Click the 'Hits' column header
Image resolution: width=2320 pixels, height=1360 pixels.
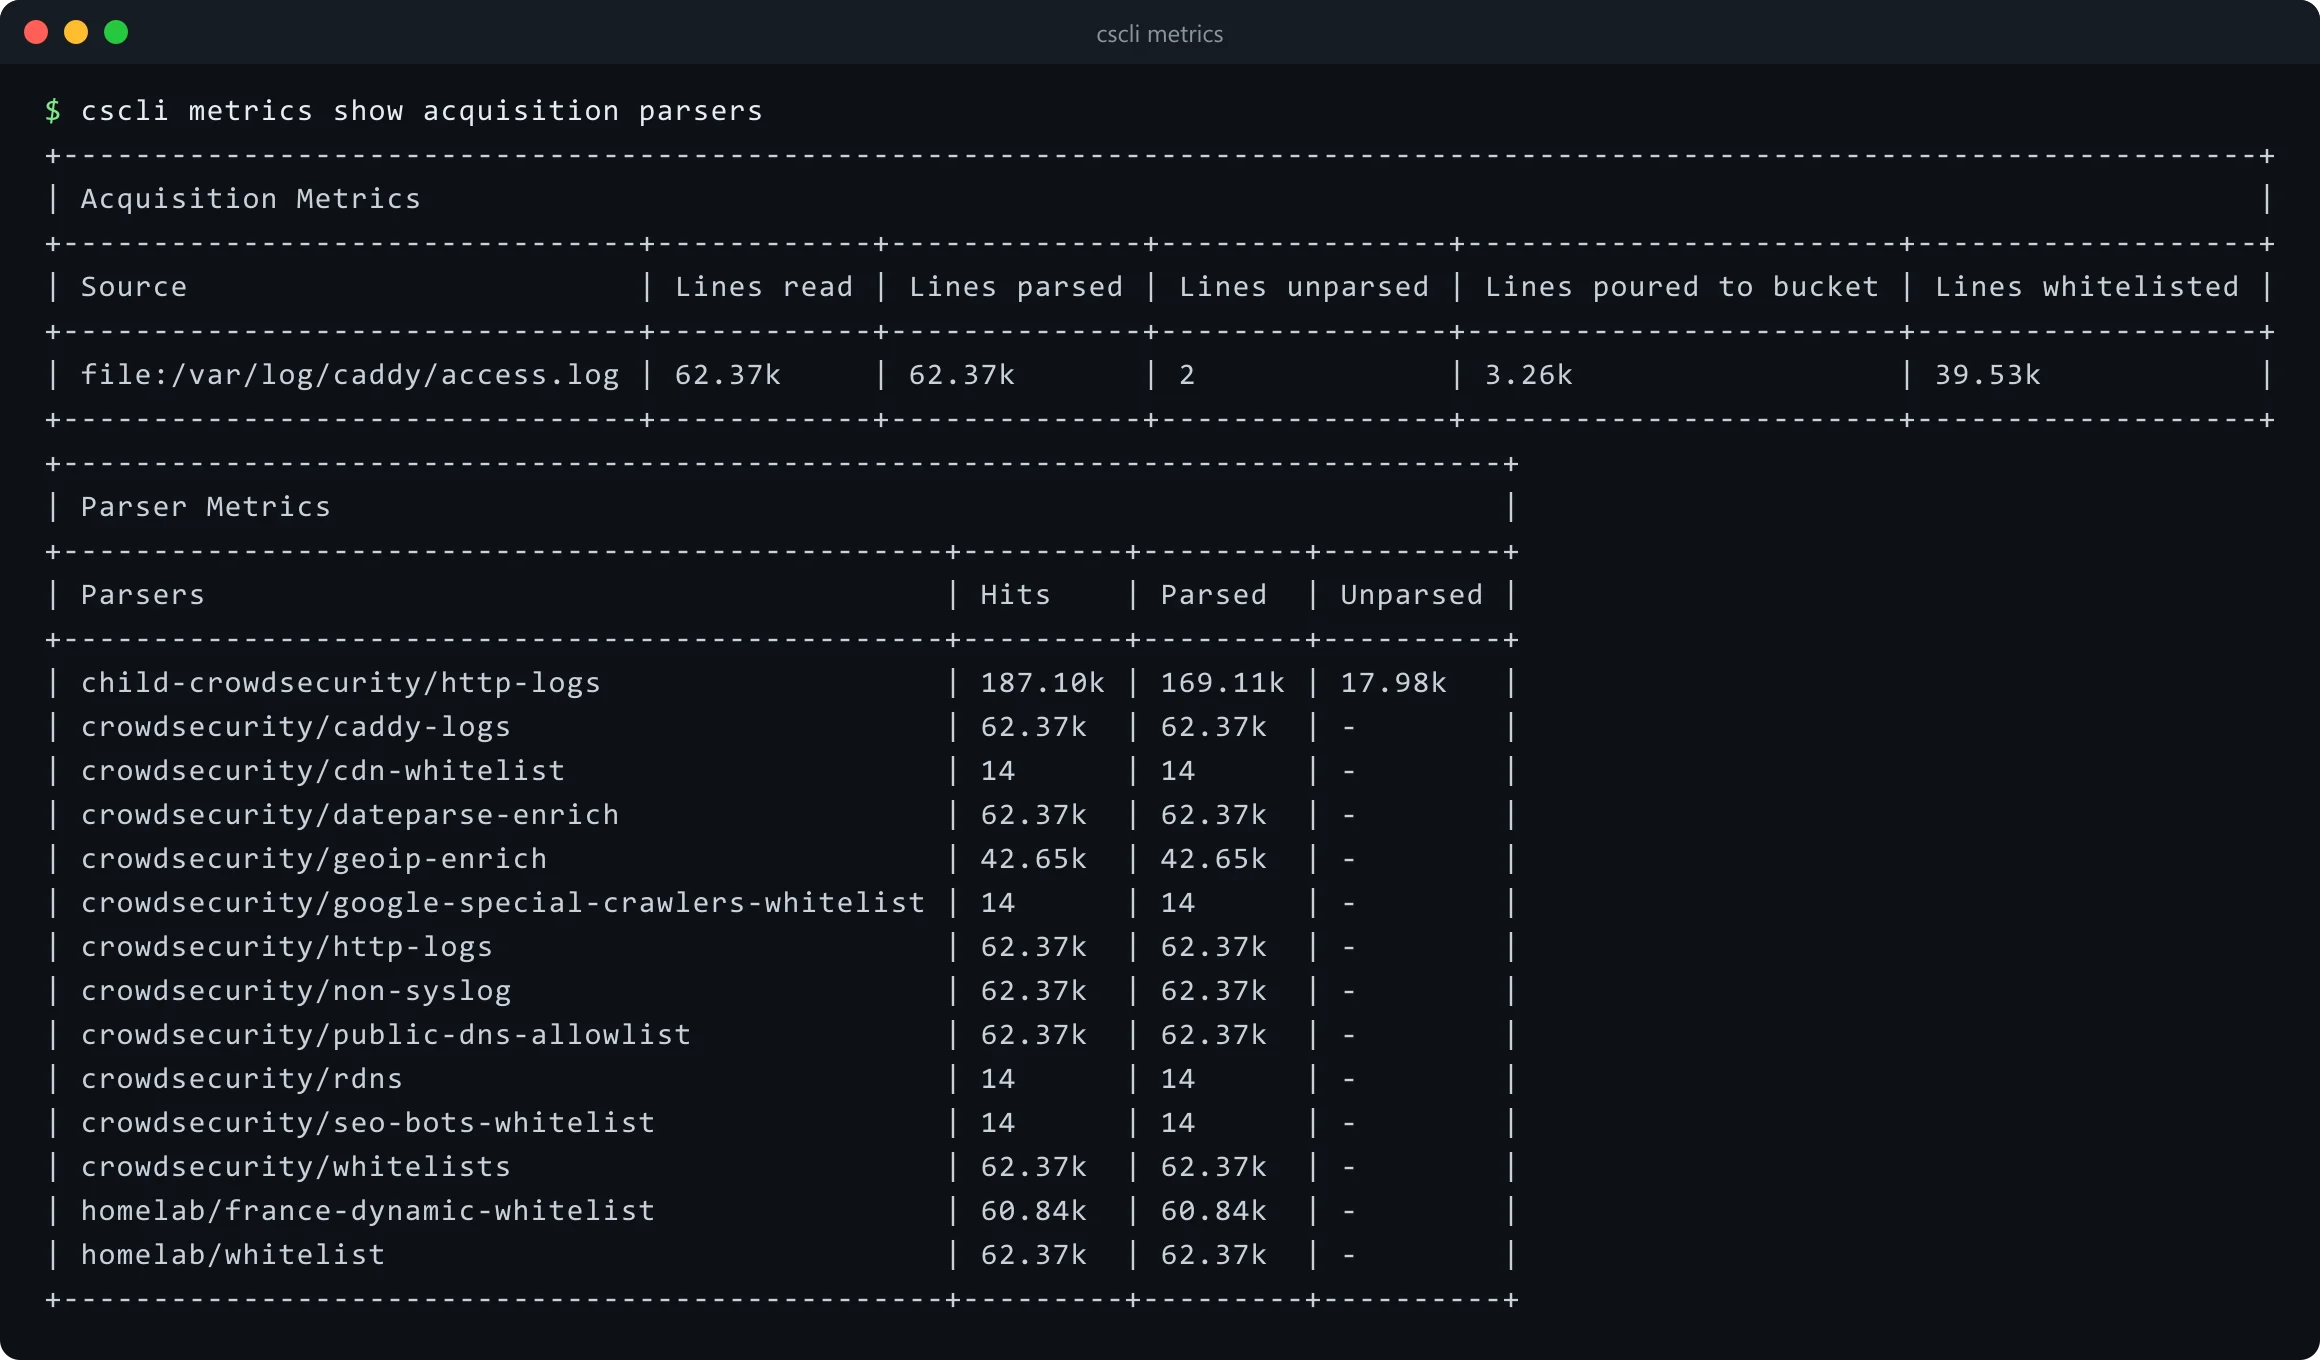[x=1016, y=595]
